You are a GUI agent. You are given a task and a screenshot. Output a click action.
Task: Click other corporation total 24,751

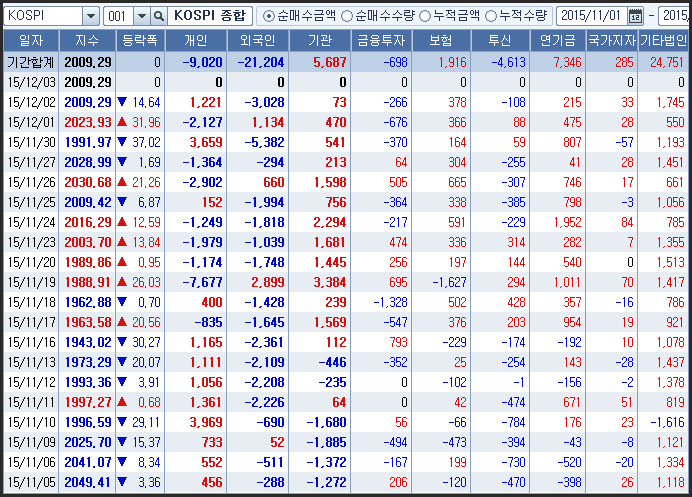(x=666, y=62)
